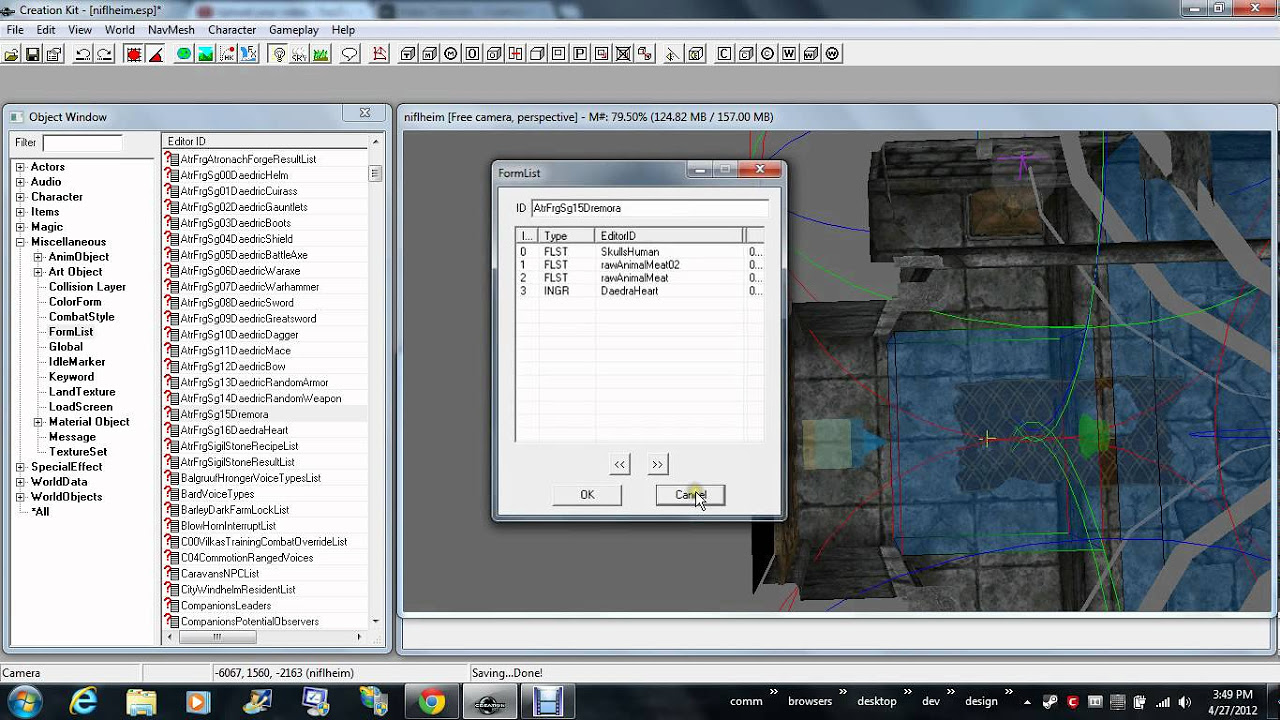Open the NavMesh menu
Screen dimensions: 1280x720
[171, 30]
